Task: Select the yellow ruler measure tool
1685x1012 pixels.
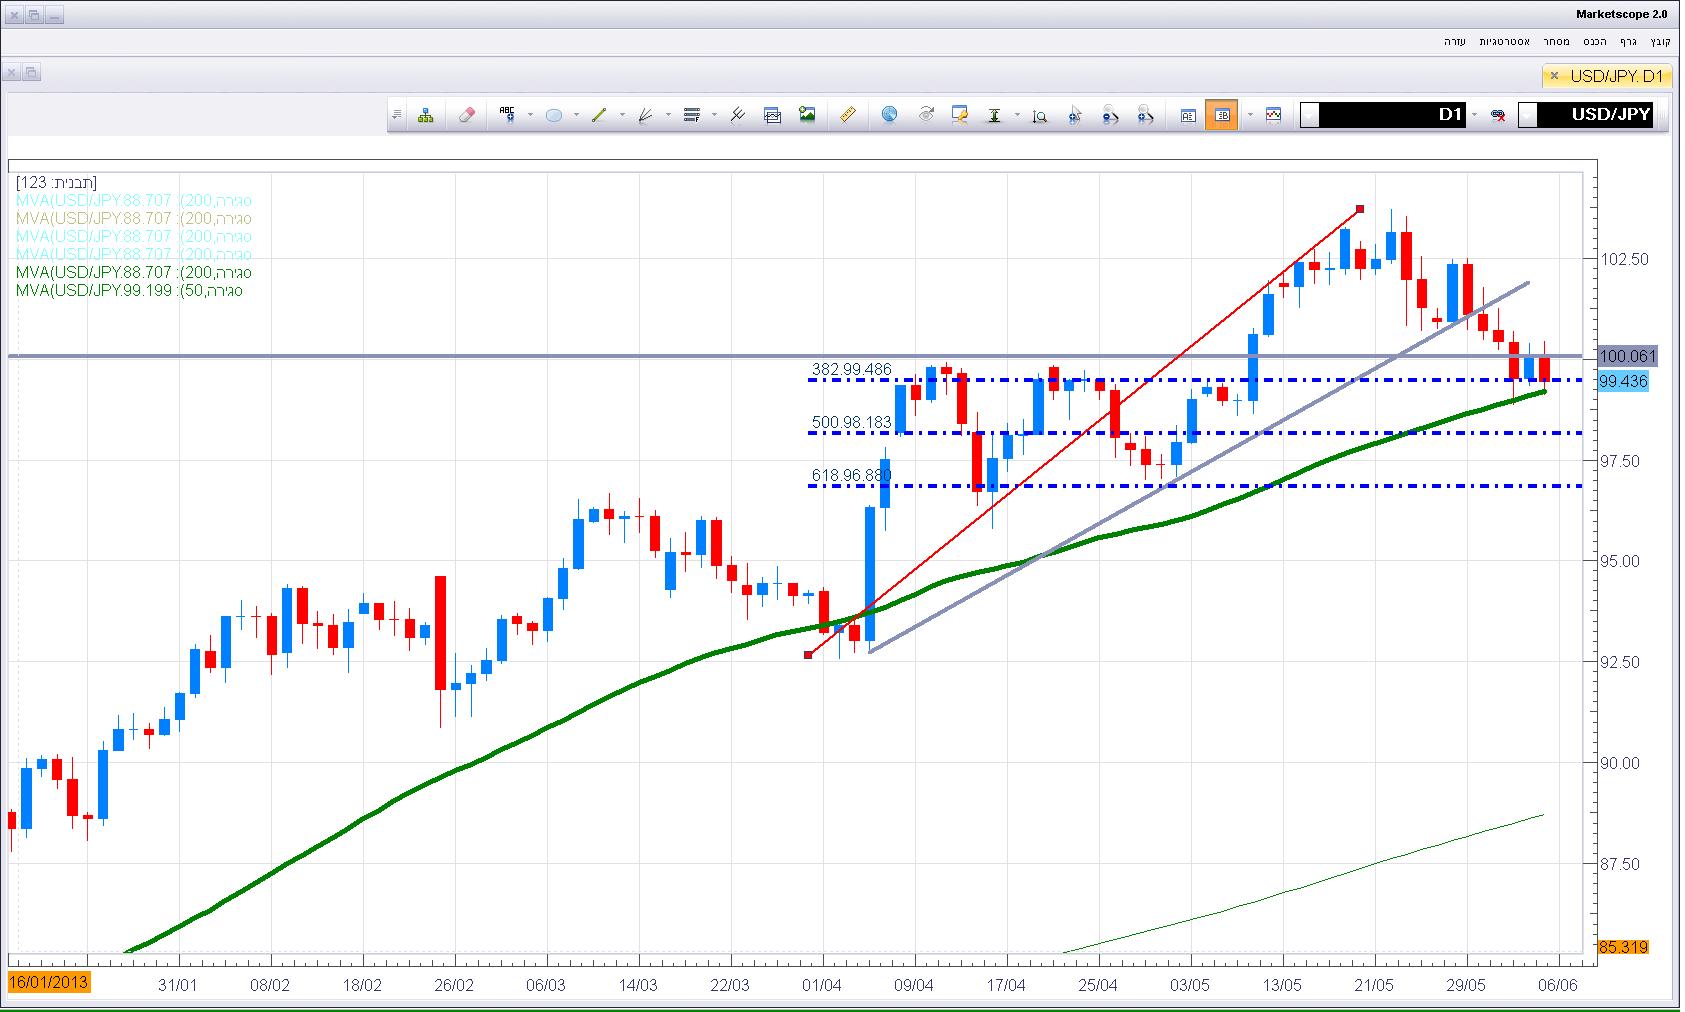Action: click(847, 115)
